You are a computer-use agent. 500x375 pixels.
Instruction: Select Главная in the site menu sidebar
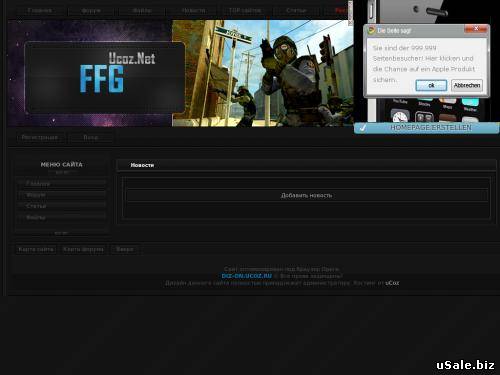click(62, 184)
